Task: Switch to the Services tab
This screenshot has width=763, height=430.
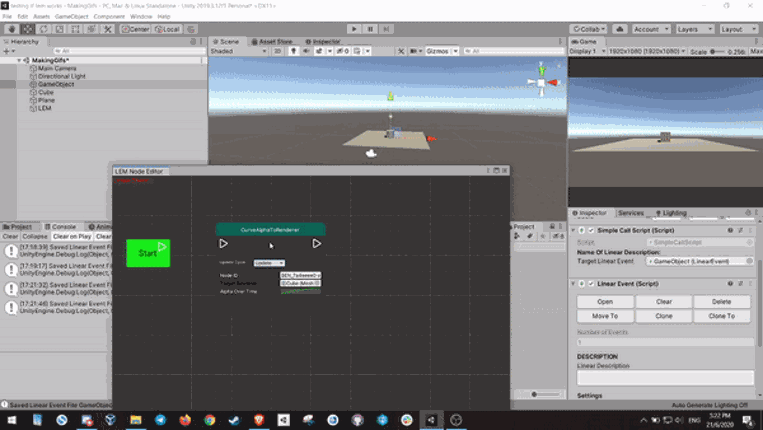Action: pos(631,213)
